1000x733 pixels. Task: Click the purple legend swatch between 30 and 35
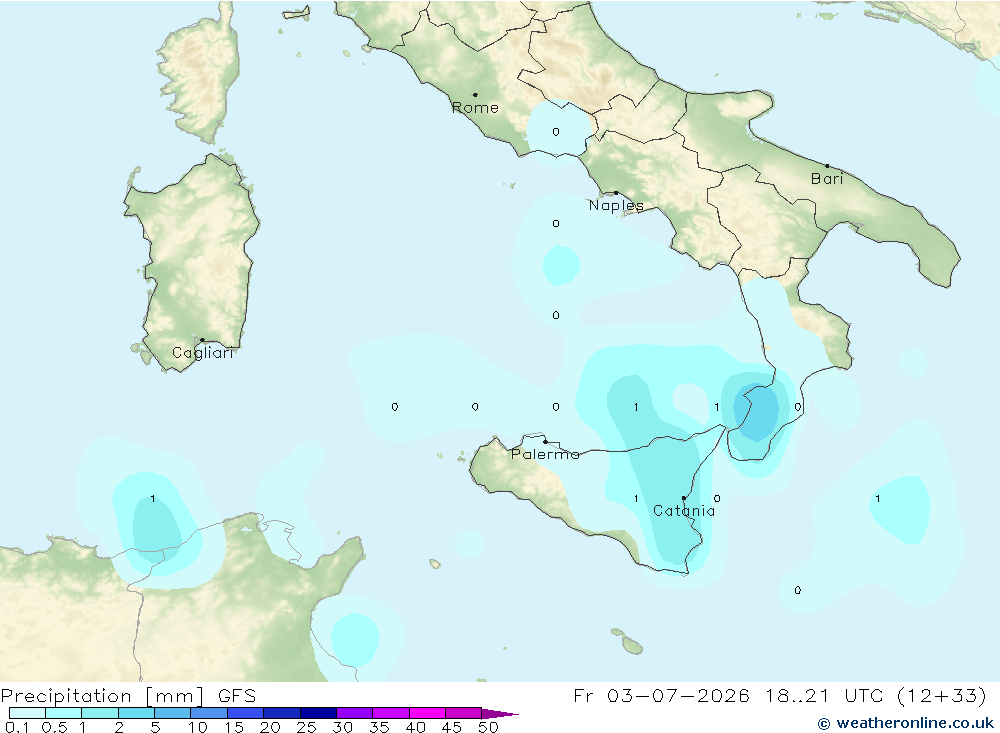tap(355, 713)
